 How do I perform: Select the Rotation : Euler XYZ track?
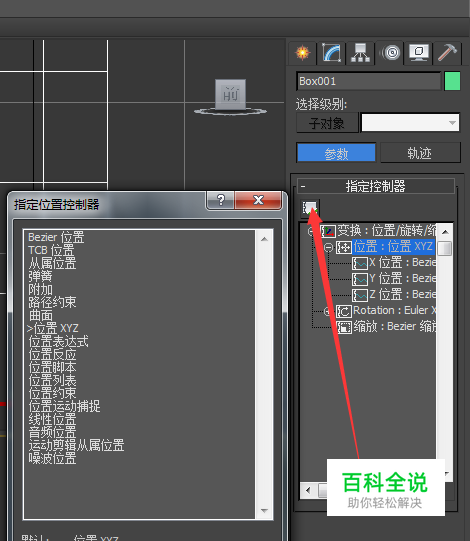pyautogui.click(x=394, y=310)
